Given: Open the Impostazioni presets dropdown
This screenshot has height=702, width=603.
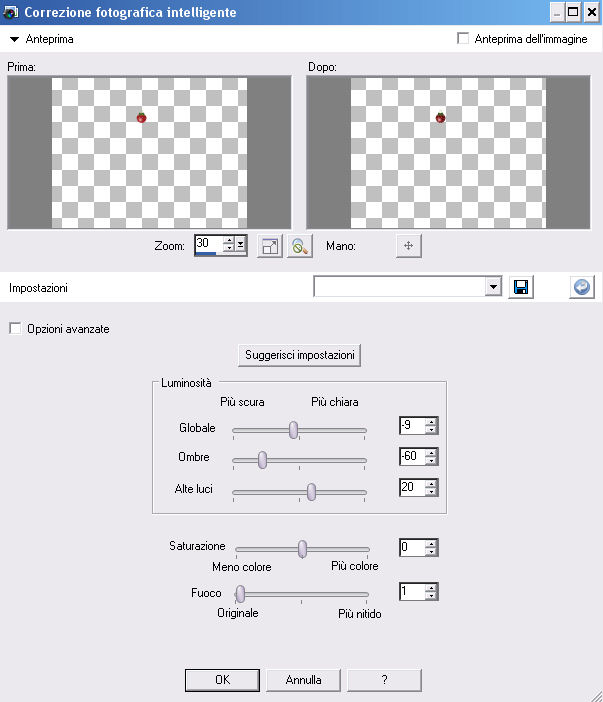Looking at the screenshot, I should coord(493,287).
